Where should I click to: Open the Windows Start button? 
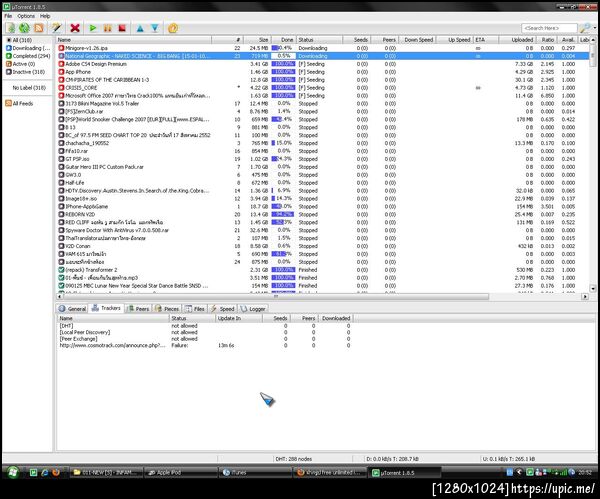point(13,472)
